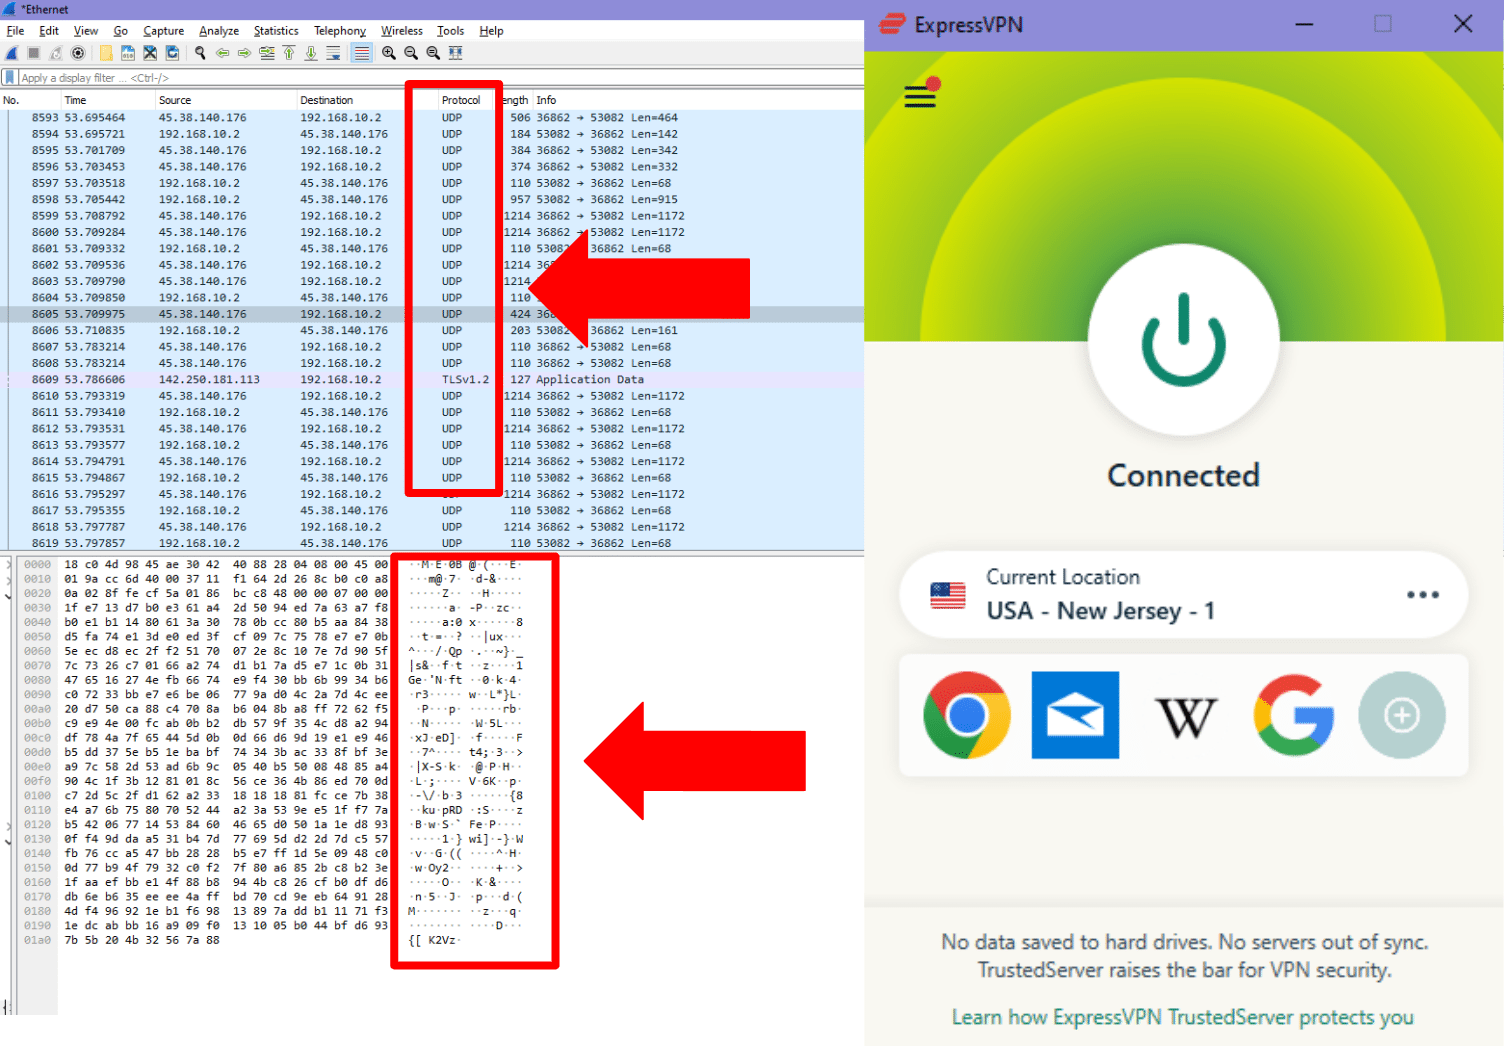Reset text size to normal

pos(433,53)
